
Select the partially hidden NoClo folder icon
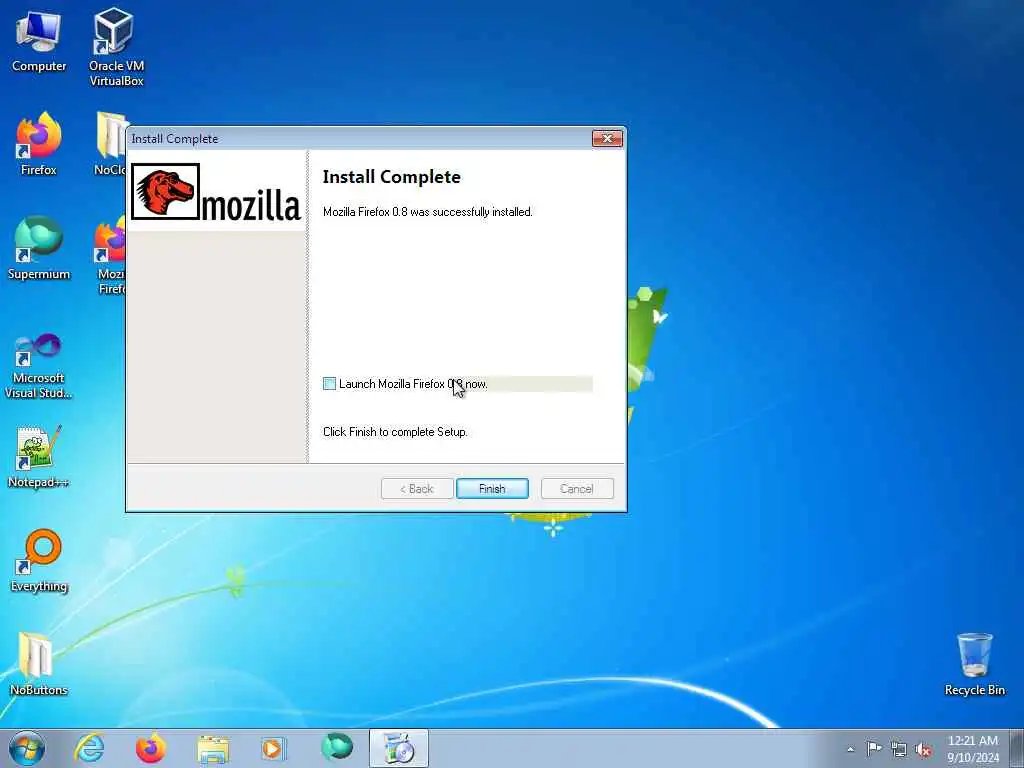[x=109, y=144]
